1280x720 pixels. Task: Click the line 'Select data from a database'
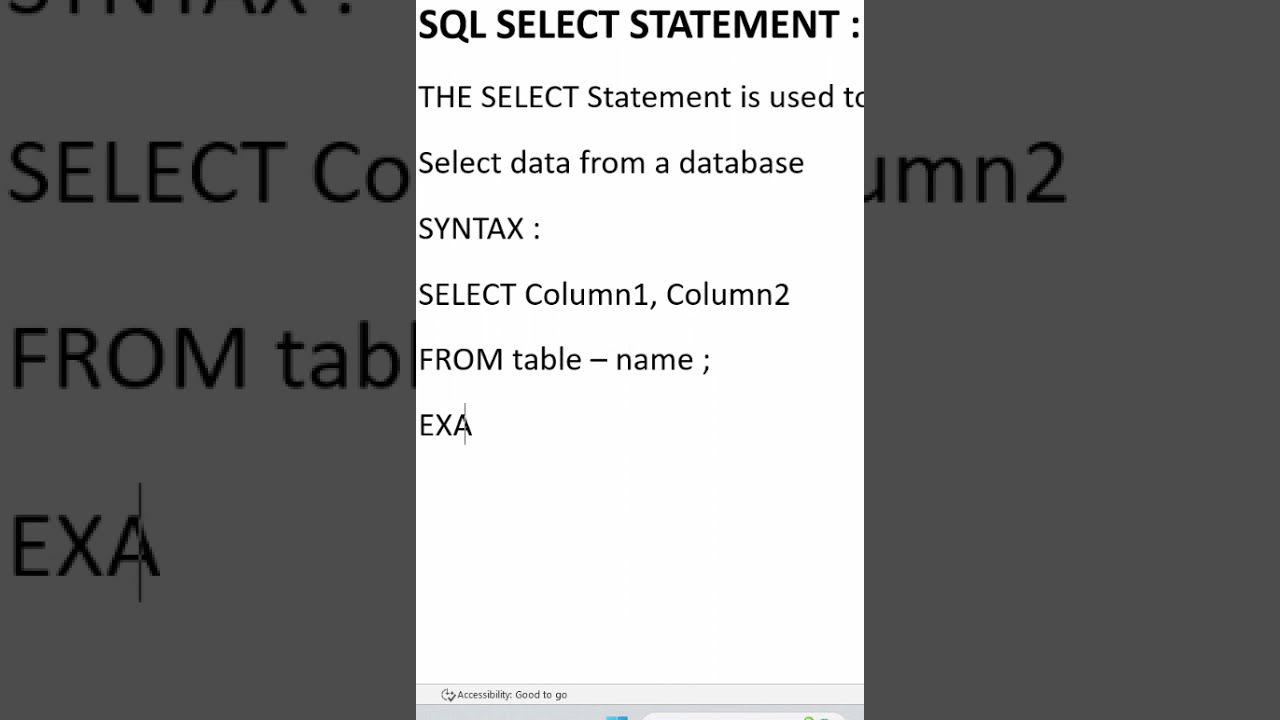click(611, 162)
